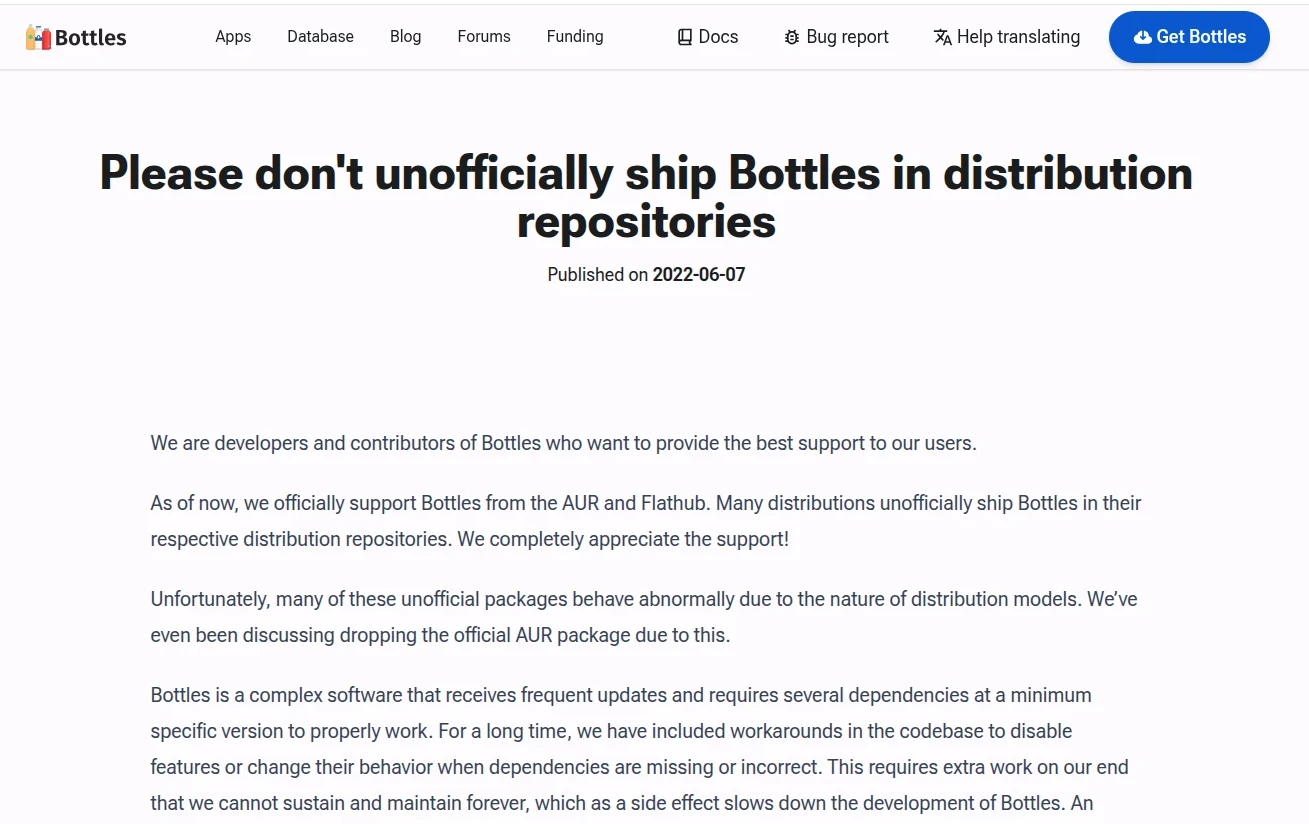Click the cloud download icon in Get Bottles
This screenshot has height=824, width=1309.
[1143, 38]
